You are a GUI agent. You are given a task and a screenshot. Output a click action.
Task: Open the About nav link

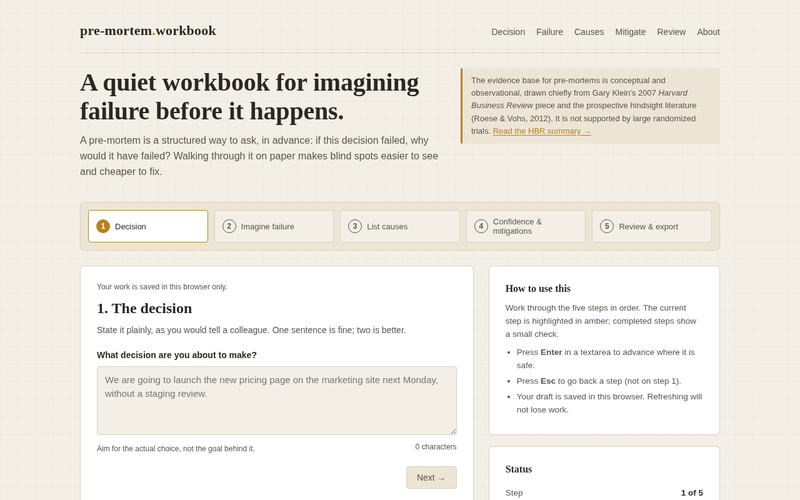pyautogui.click(x=708, y=32)
